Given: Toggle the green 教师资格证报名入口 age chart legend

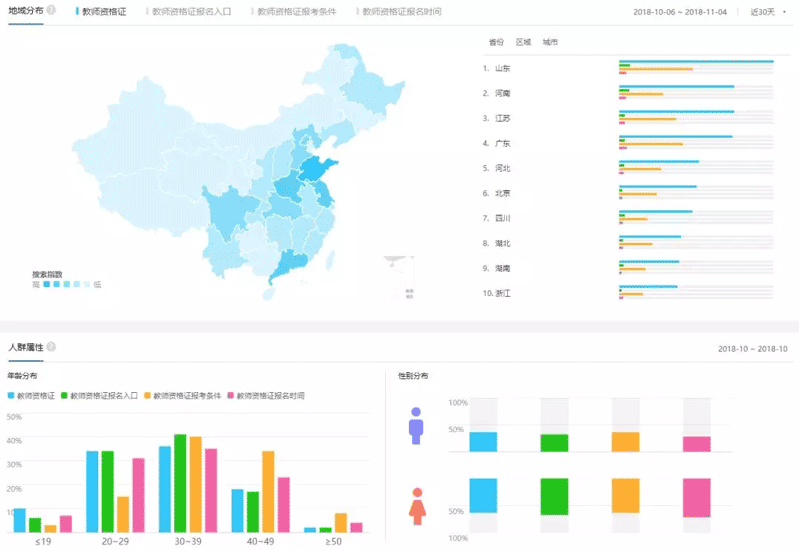Looking at the screenshot, I should 100,396.
